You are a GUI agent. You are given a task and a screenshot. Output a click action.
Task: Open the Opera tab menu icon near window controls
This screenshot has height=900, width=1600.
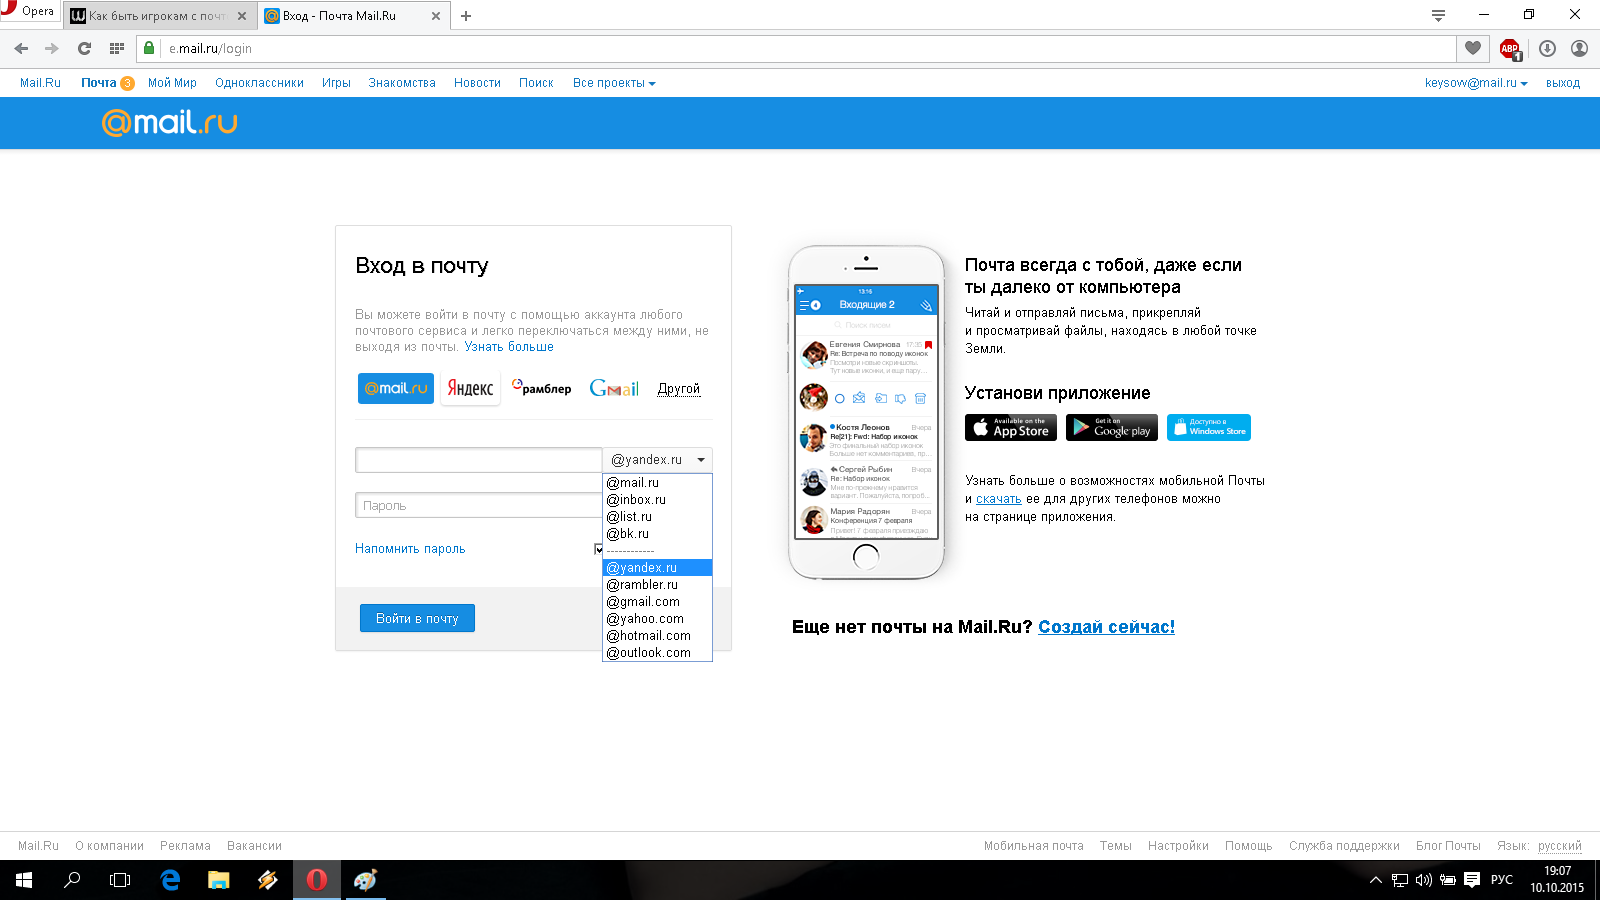point(1438,15)
